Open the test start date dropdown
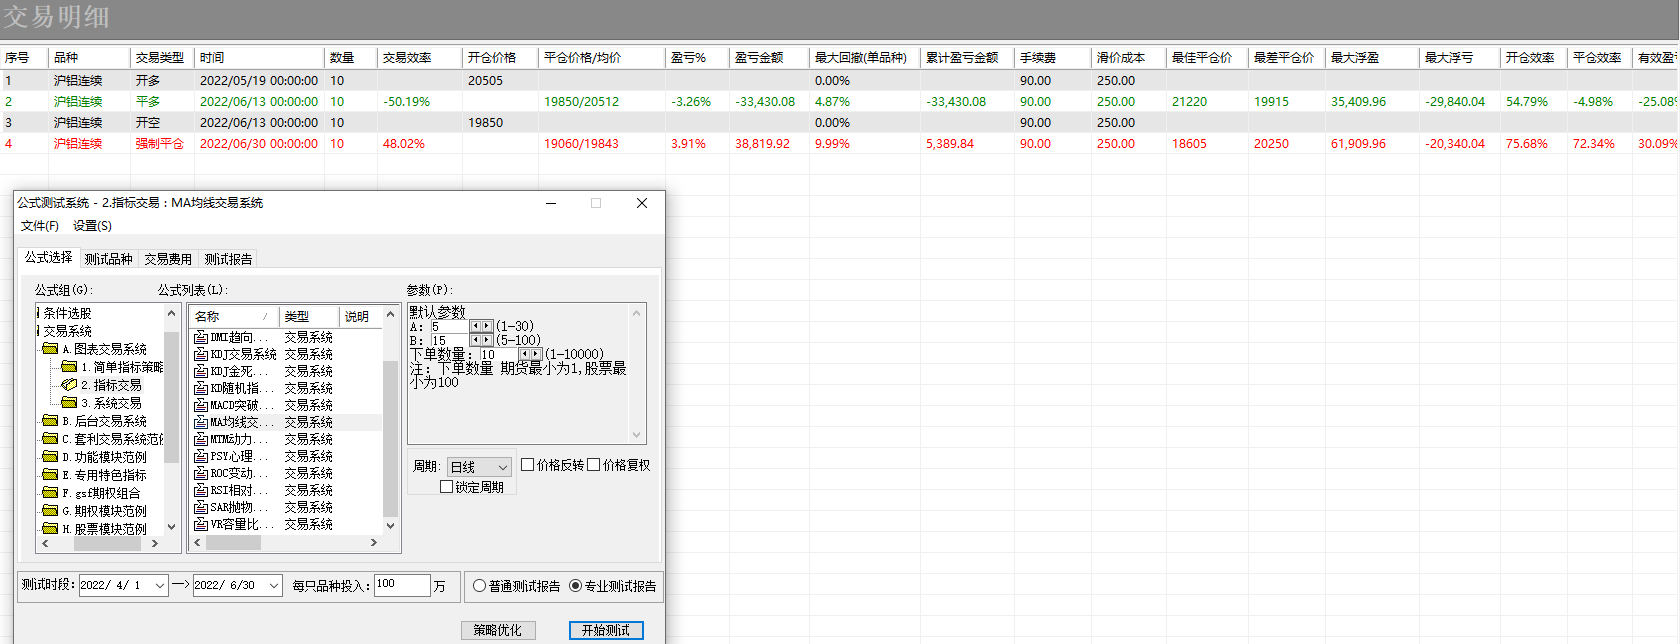This screenshot has width=1680, height=644. tap(160, 586)
